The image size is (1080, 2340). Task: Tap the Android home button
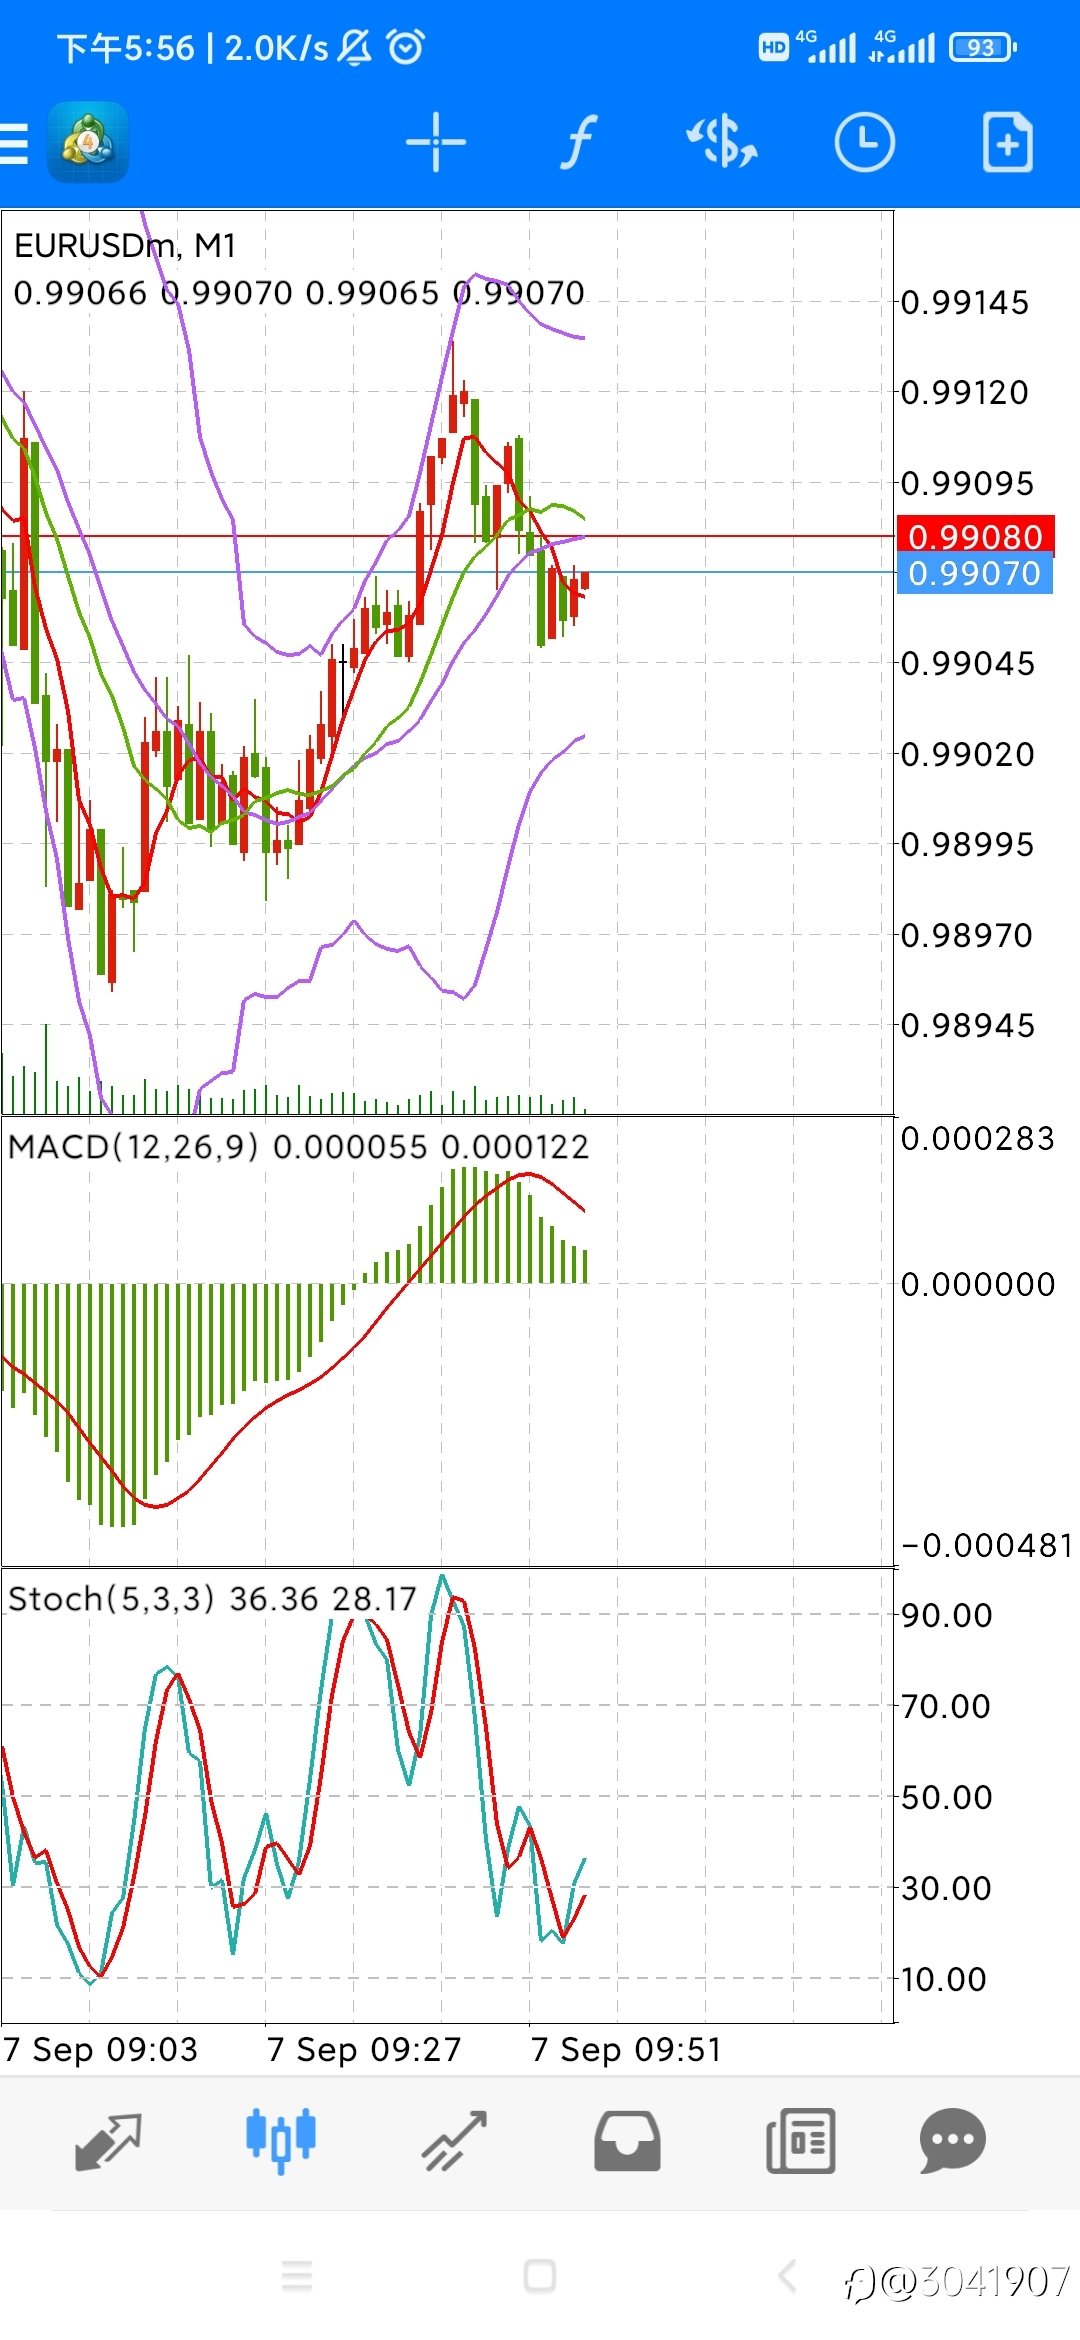540,2276
